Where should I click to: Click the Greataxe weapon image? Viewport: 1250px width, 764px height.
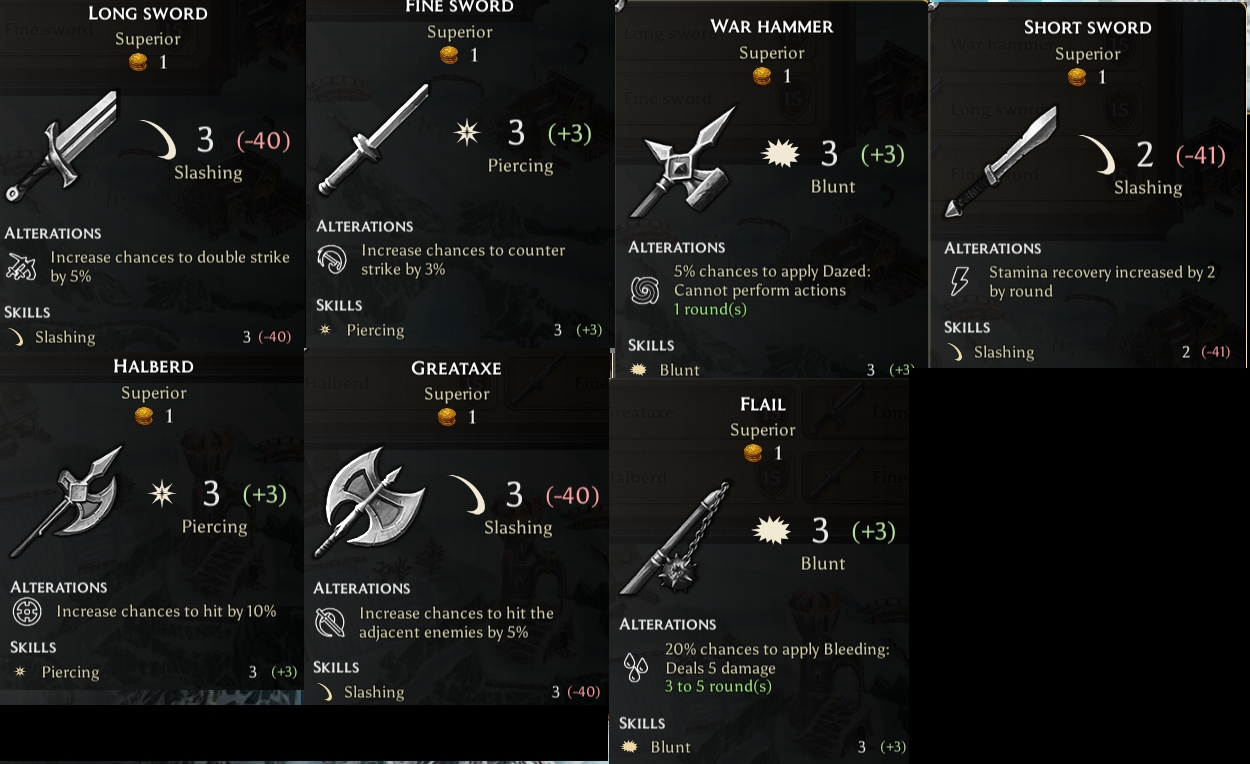370,501
